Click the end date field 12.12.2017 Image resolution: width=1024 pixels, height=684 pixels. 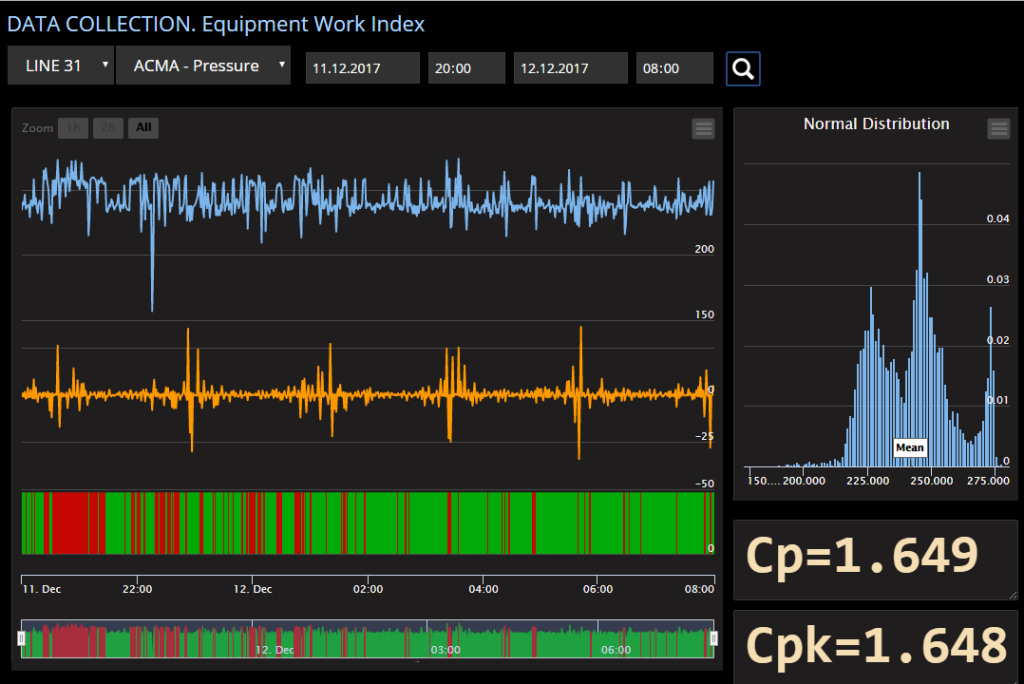pyautogui.click(x=570, y=68)
